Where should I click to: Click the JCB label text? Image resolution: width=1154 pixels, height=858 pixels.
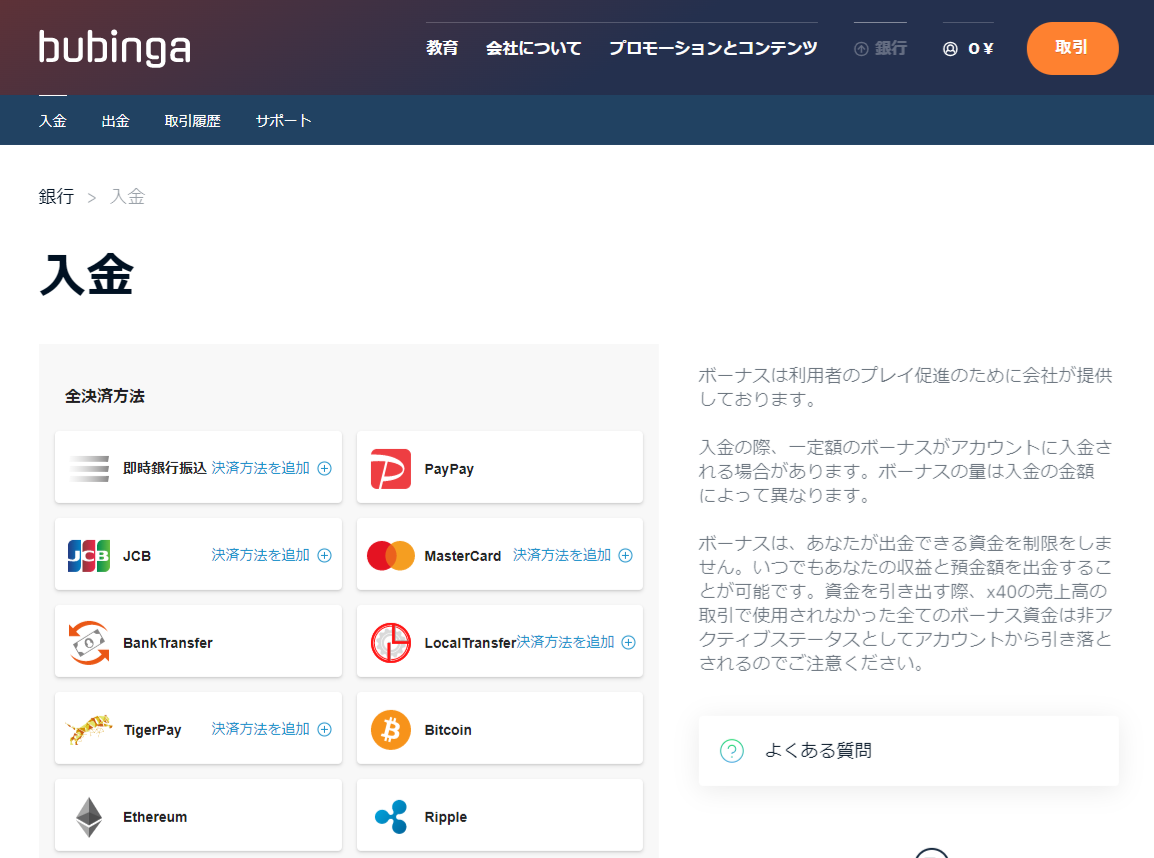pos(137,556)
